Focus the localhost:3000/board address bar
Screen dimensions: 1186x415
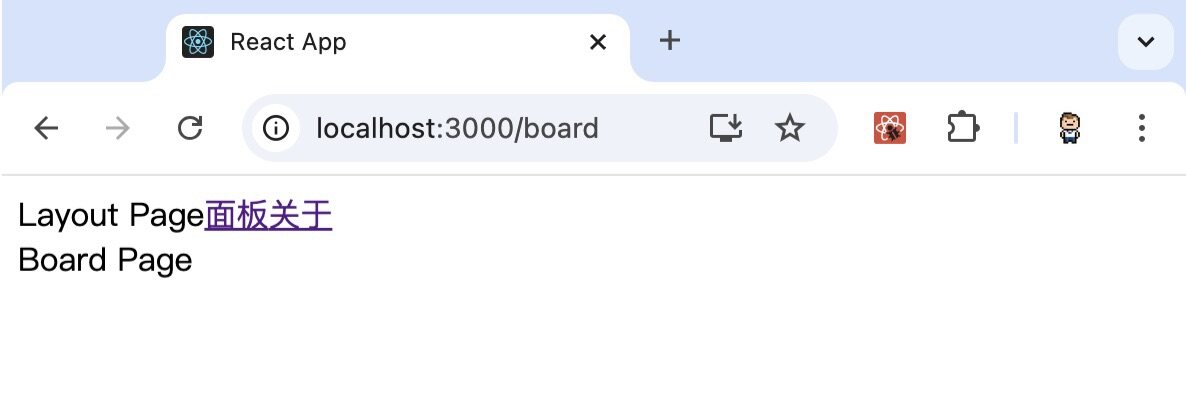457,128
